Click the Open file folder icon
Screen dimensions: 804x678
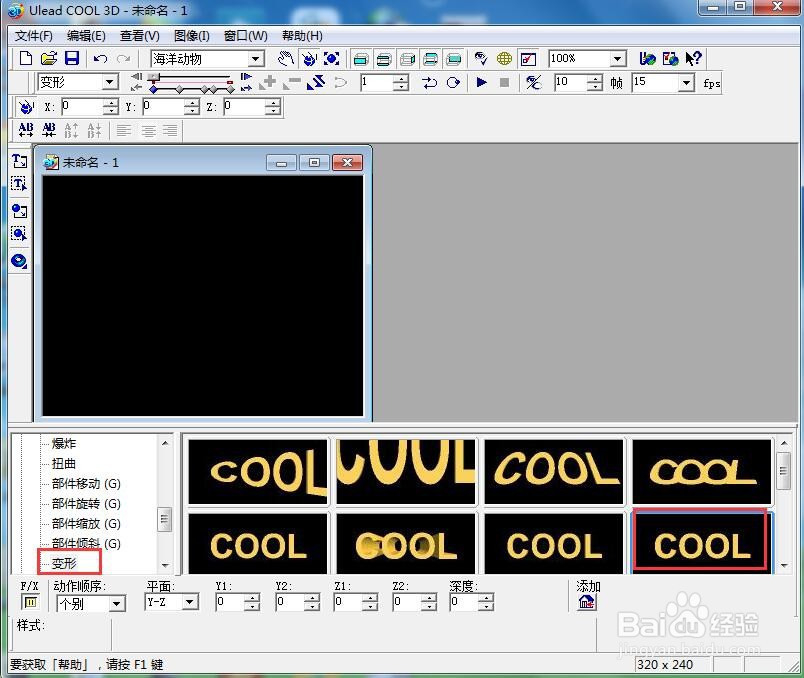click(49, 58)
